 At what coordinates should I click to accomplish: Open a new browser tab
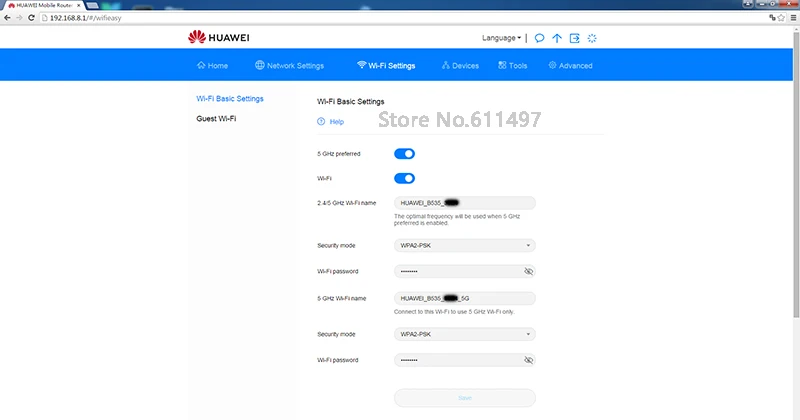coord(92,5)
